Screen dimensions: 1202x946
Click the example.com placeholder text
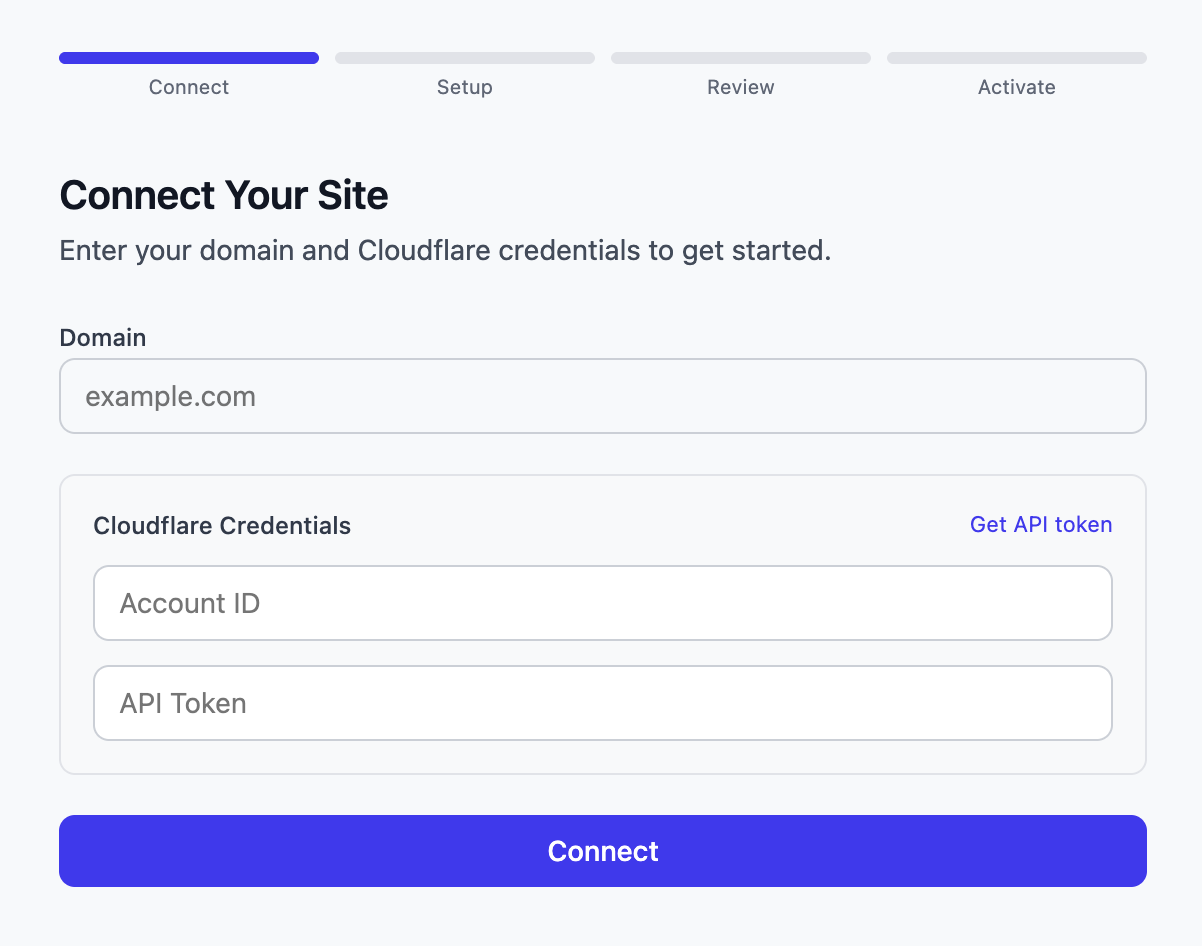pyautogui.click(x=170, y=396)
